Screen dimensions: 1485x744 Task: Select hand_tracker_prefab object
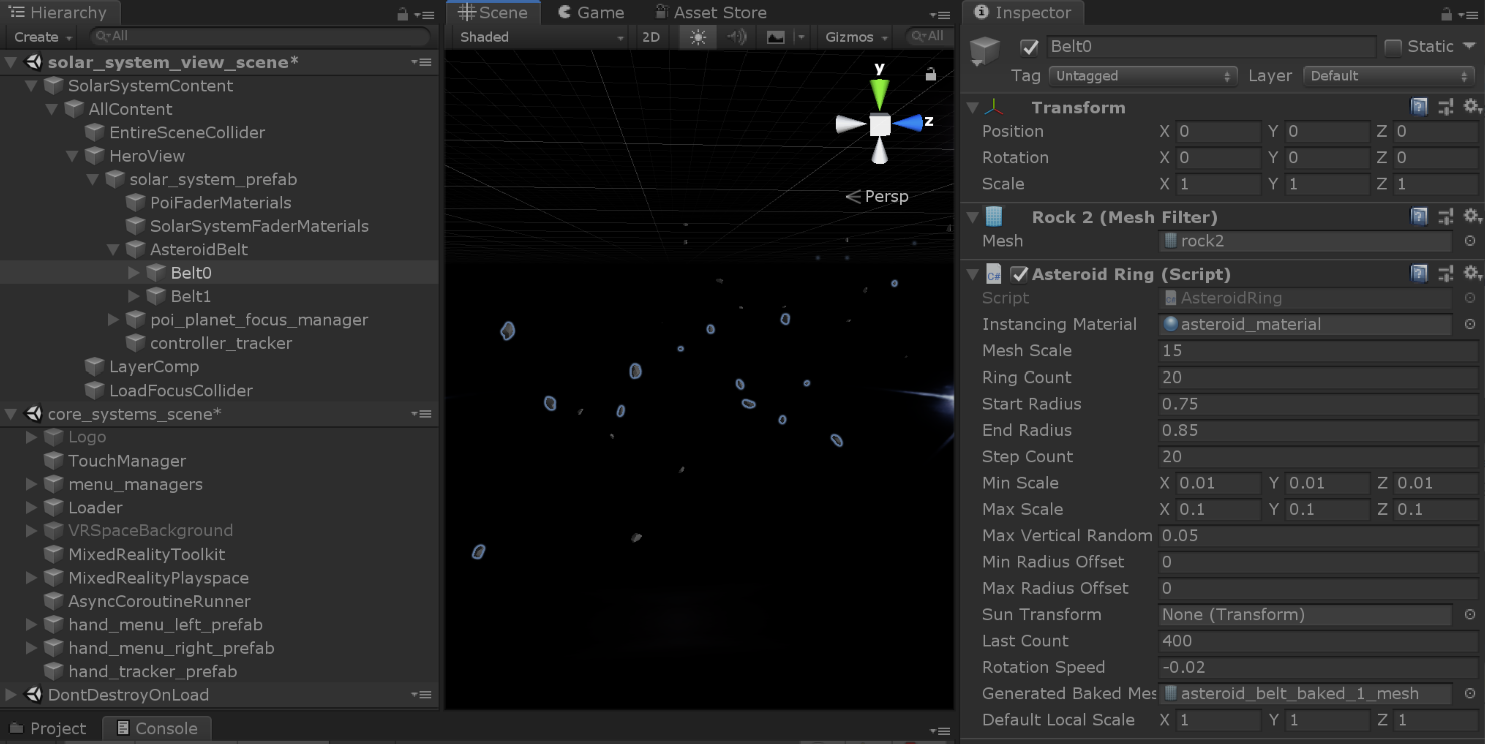152,671
